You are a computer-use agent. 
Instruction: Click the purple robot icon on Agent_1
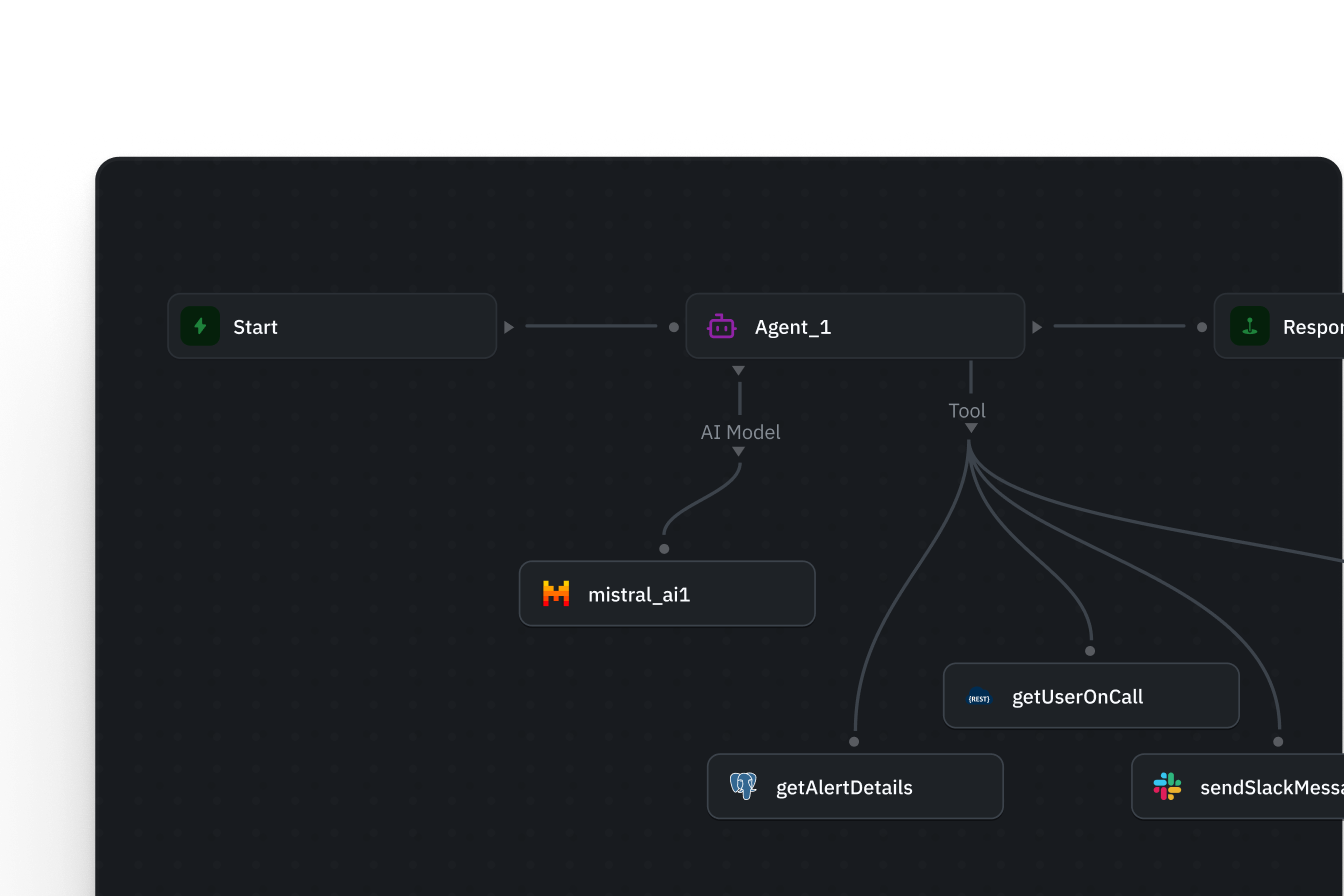tap(722, 326)
